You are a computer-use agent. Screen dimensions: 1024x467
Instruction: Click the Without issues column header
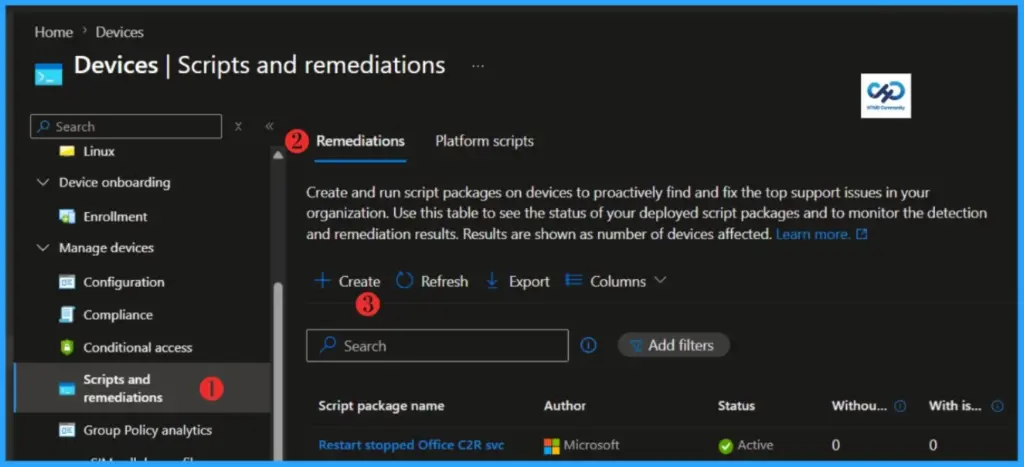pos(859,406)
